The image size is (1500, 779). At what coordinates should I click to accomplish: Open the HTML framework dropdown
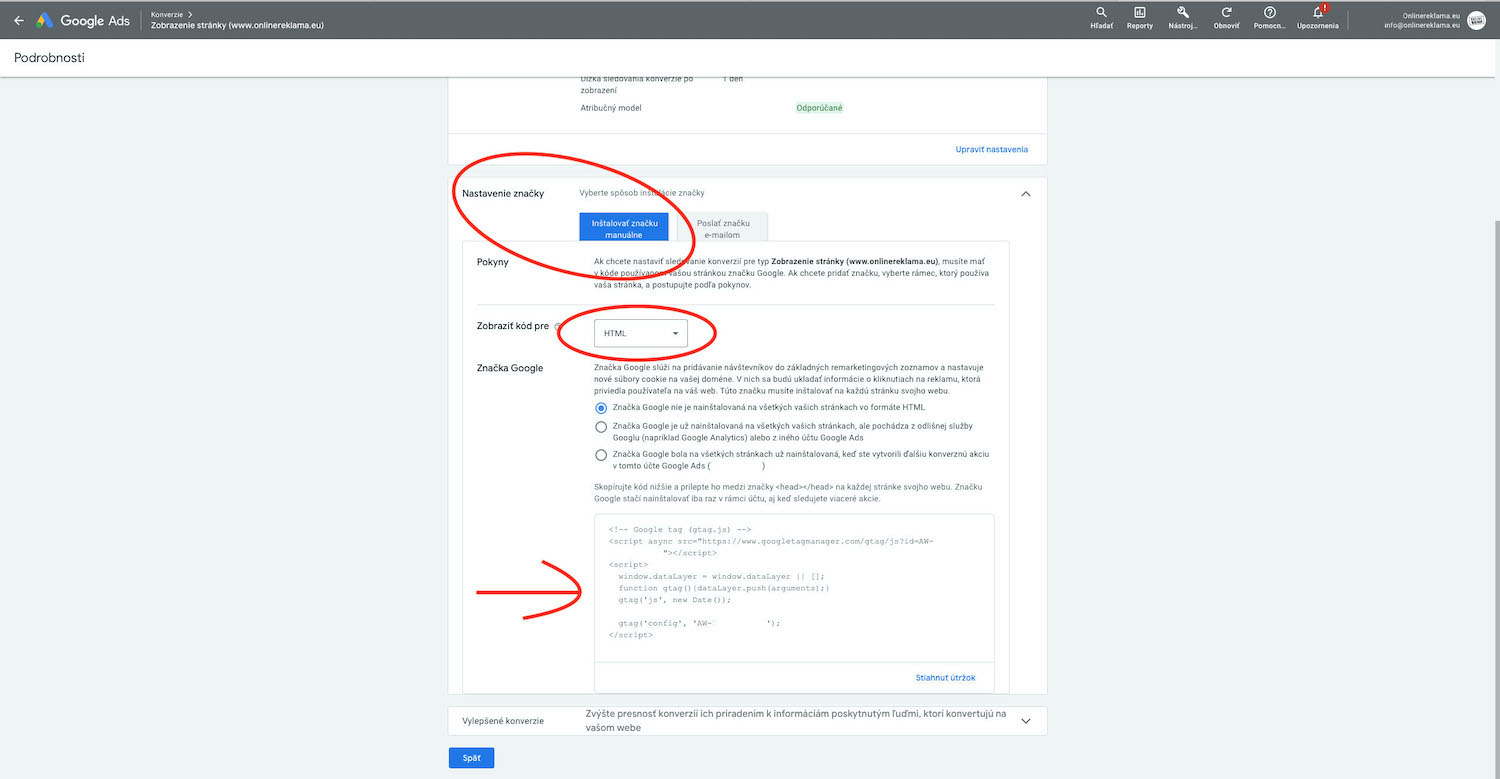[x=641, y=333]
